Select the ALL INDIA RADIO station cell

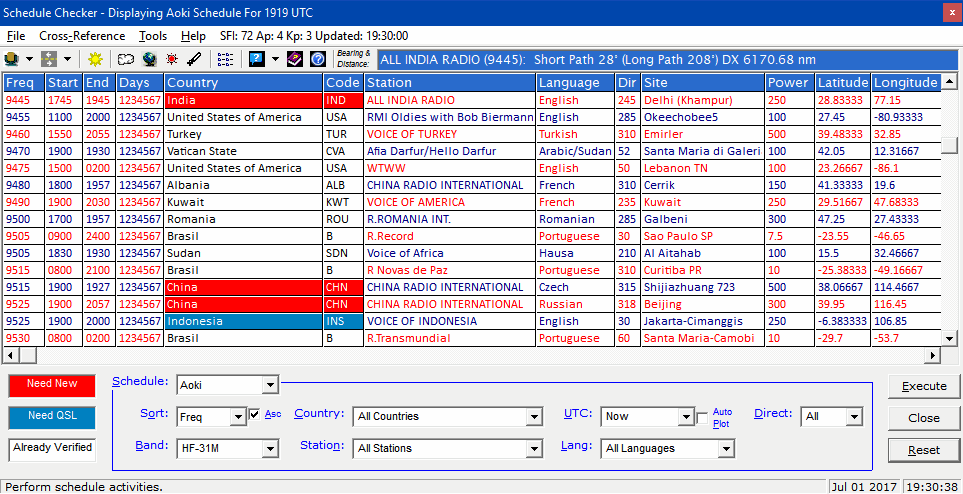coord(450,100)
